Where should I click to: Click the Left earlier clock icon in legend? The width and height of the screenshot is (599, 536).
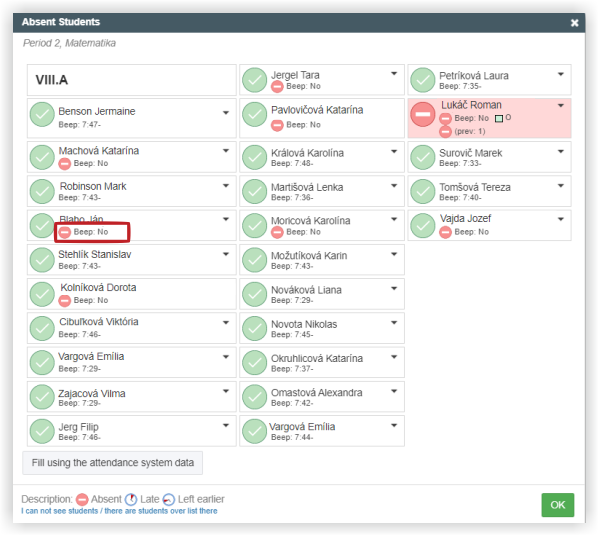pyautogui.click(x=168, y=499)
